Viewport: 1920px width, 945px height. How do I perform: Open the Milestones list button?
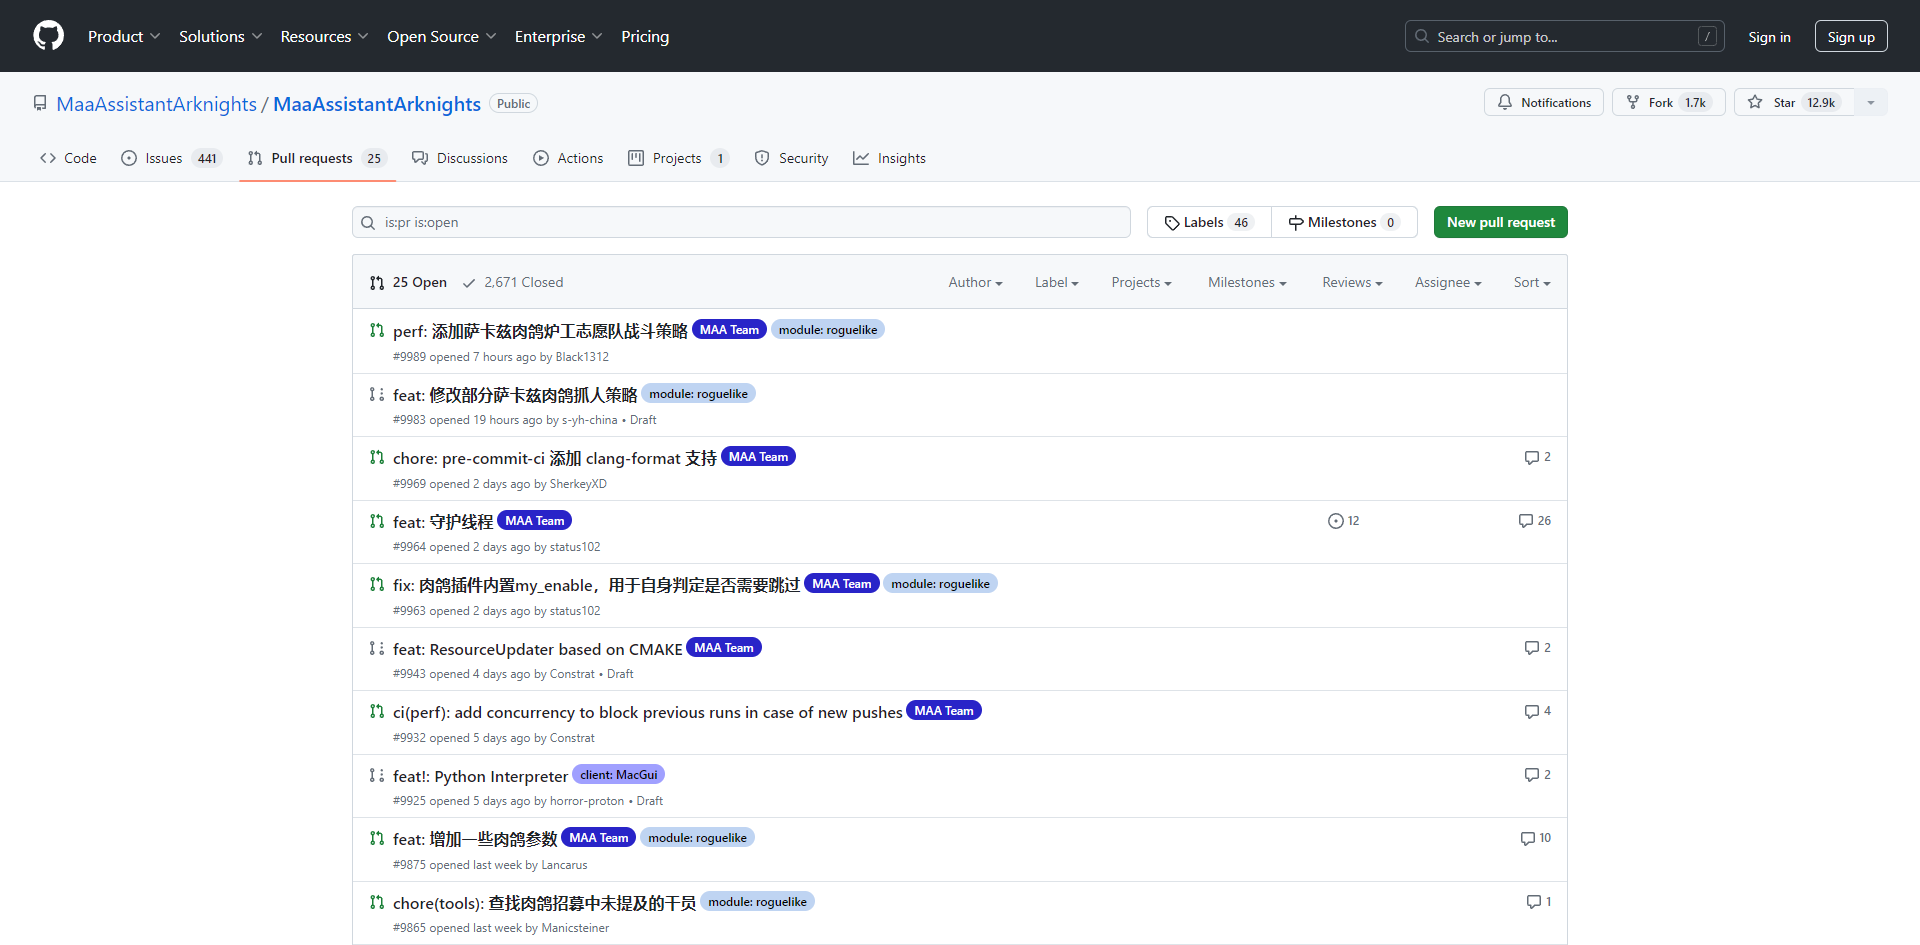click(x=1344, y=222)
